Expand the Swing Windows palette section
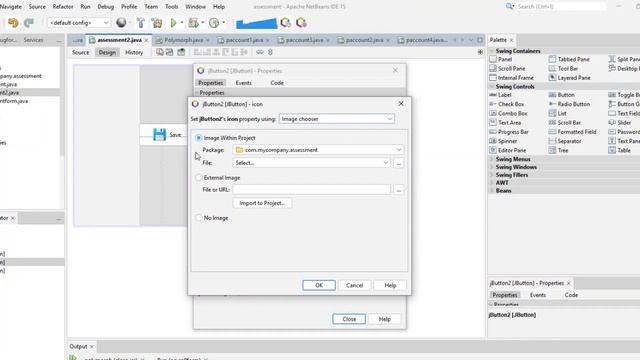This screenshot has height=360, width=640. click(x=491, y=167)
